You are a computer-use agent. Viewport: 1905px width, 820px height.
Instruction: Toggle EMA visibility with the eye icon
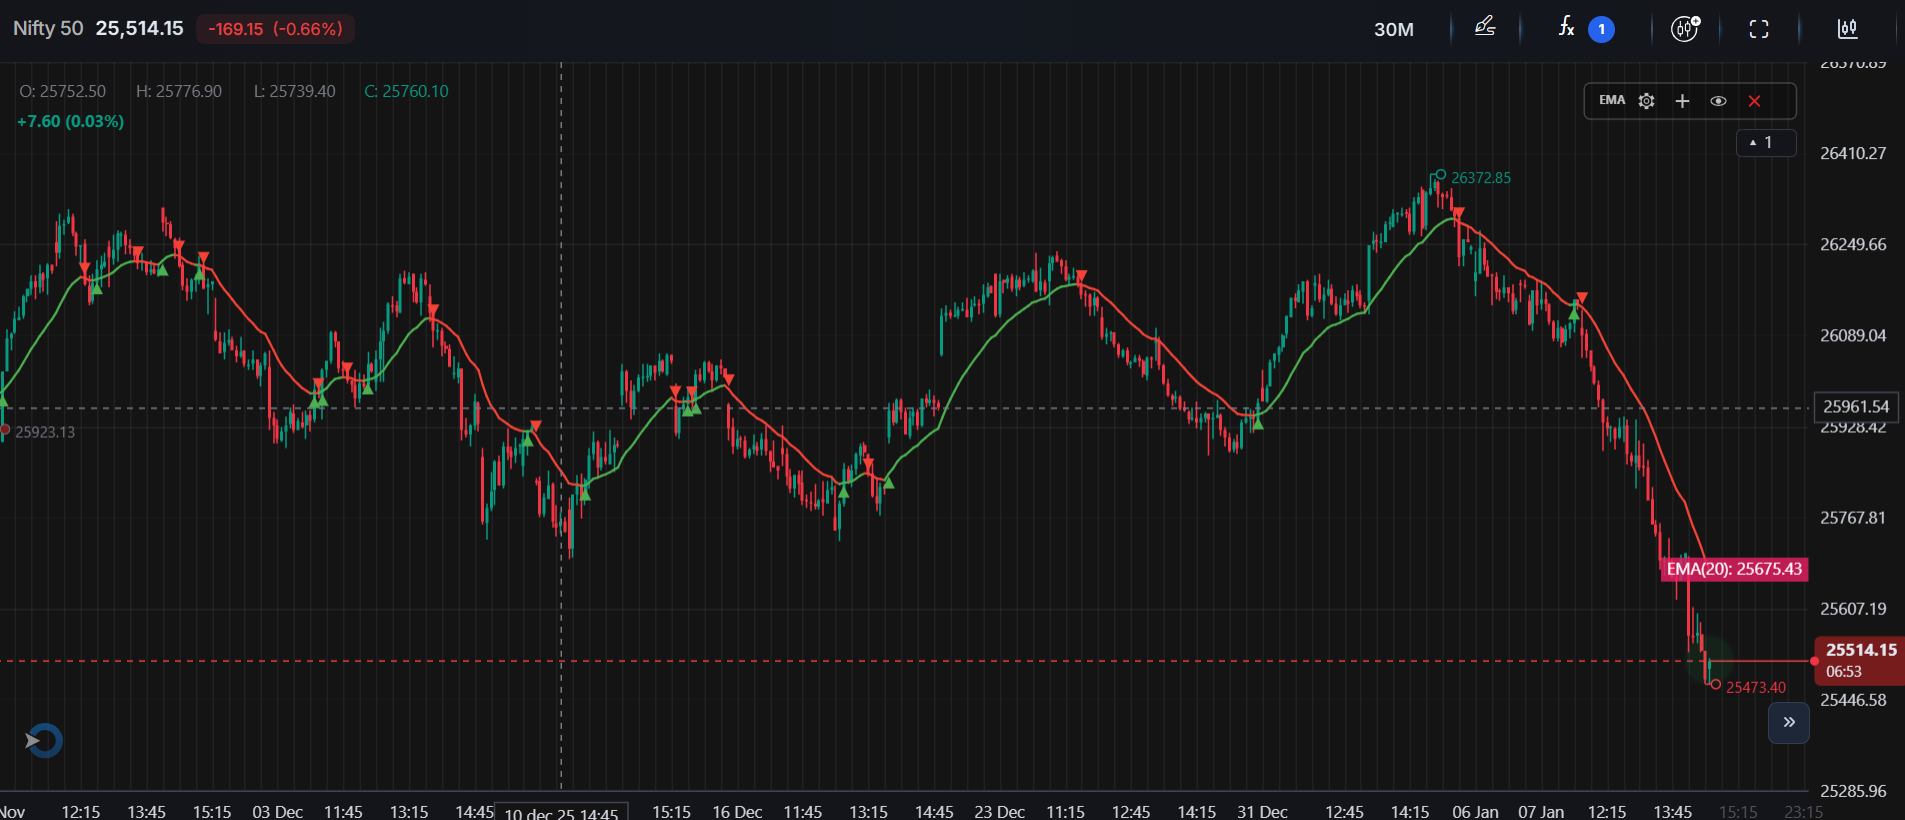click(1718, 101)
